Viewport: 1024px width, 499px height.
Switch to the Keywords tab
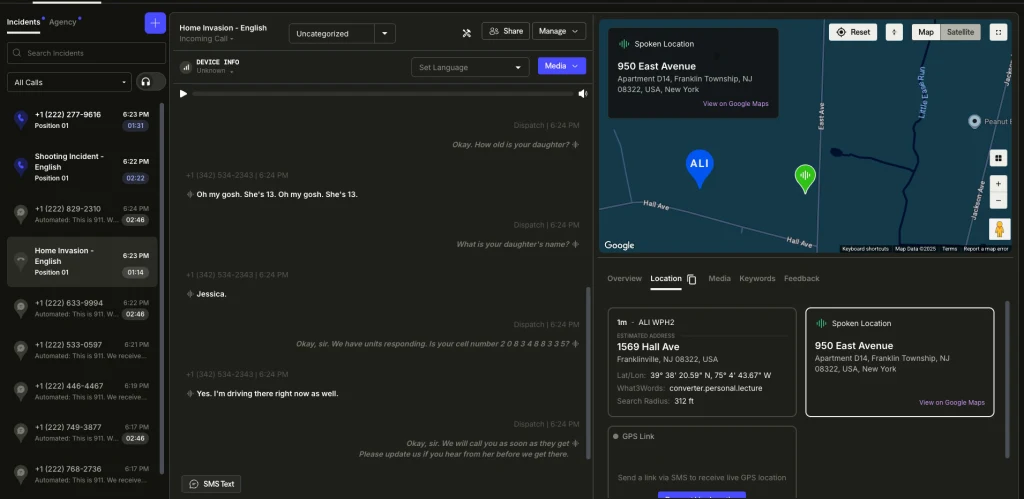click(x=757, y=279)
